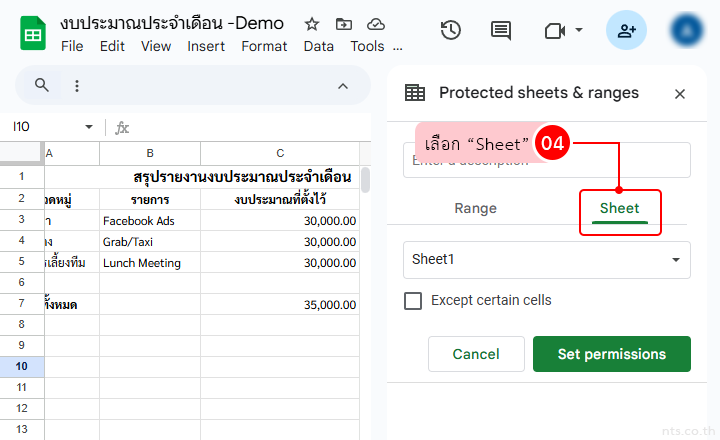
Task: Click 30,000.00 in the Lunch Meeting row
Action: [280, 263]
